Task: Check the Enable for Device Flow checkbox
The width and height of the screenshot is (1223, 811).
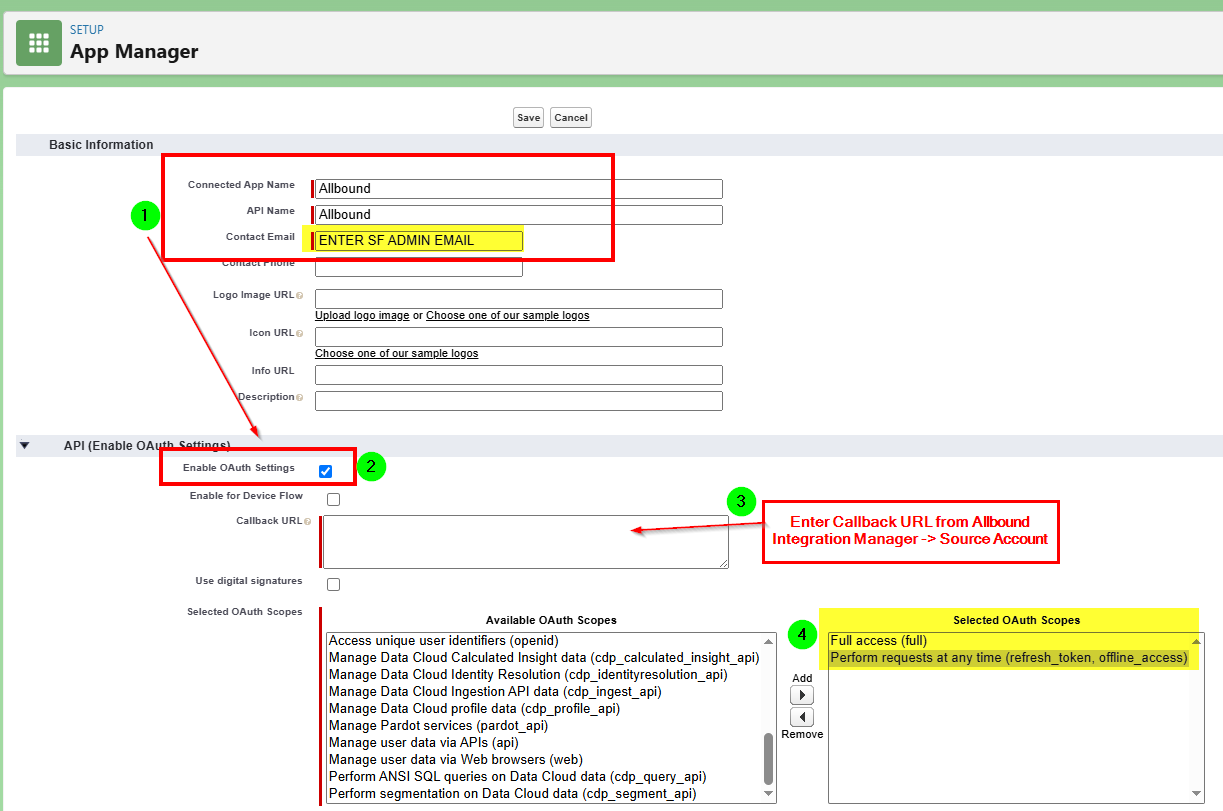Action: pyautogui.click(x=333, y=499)
